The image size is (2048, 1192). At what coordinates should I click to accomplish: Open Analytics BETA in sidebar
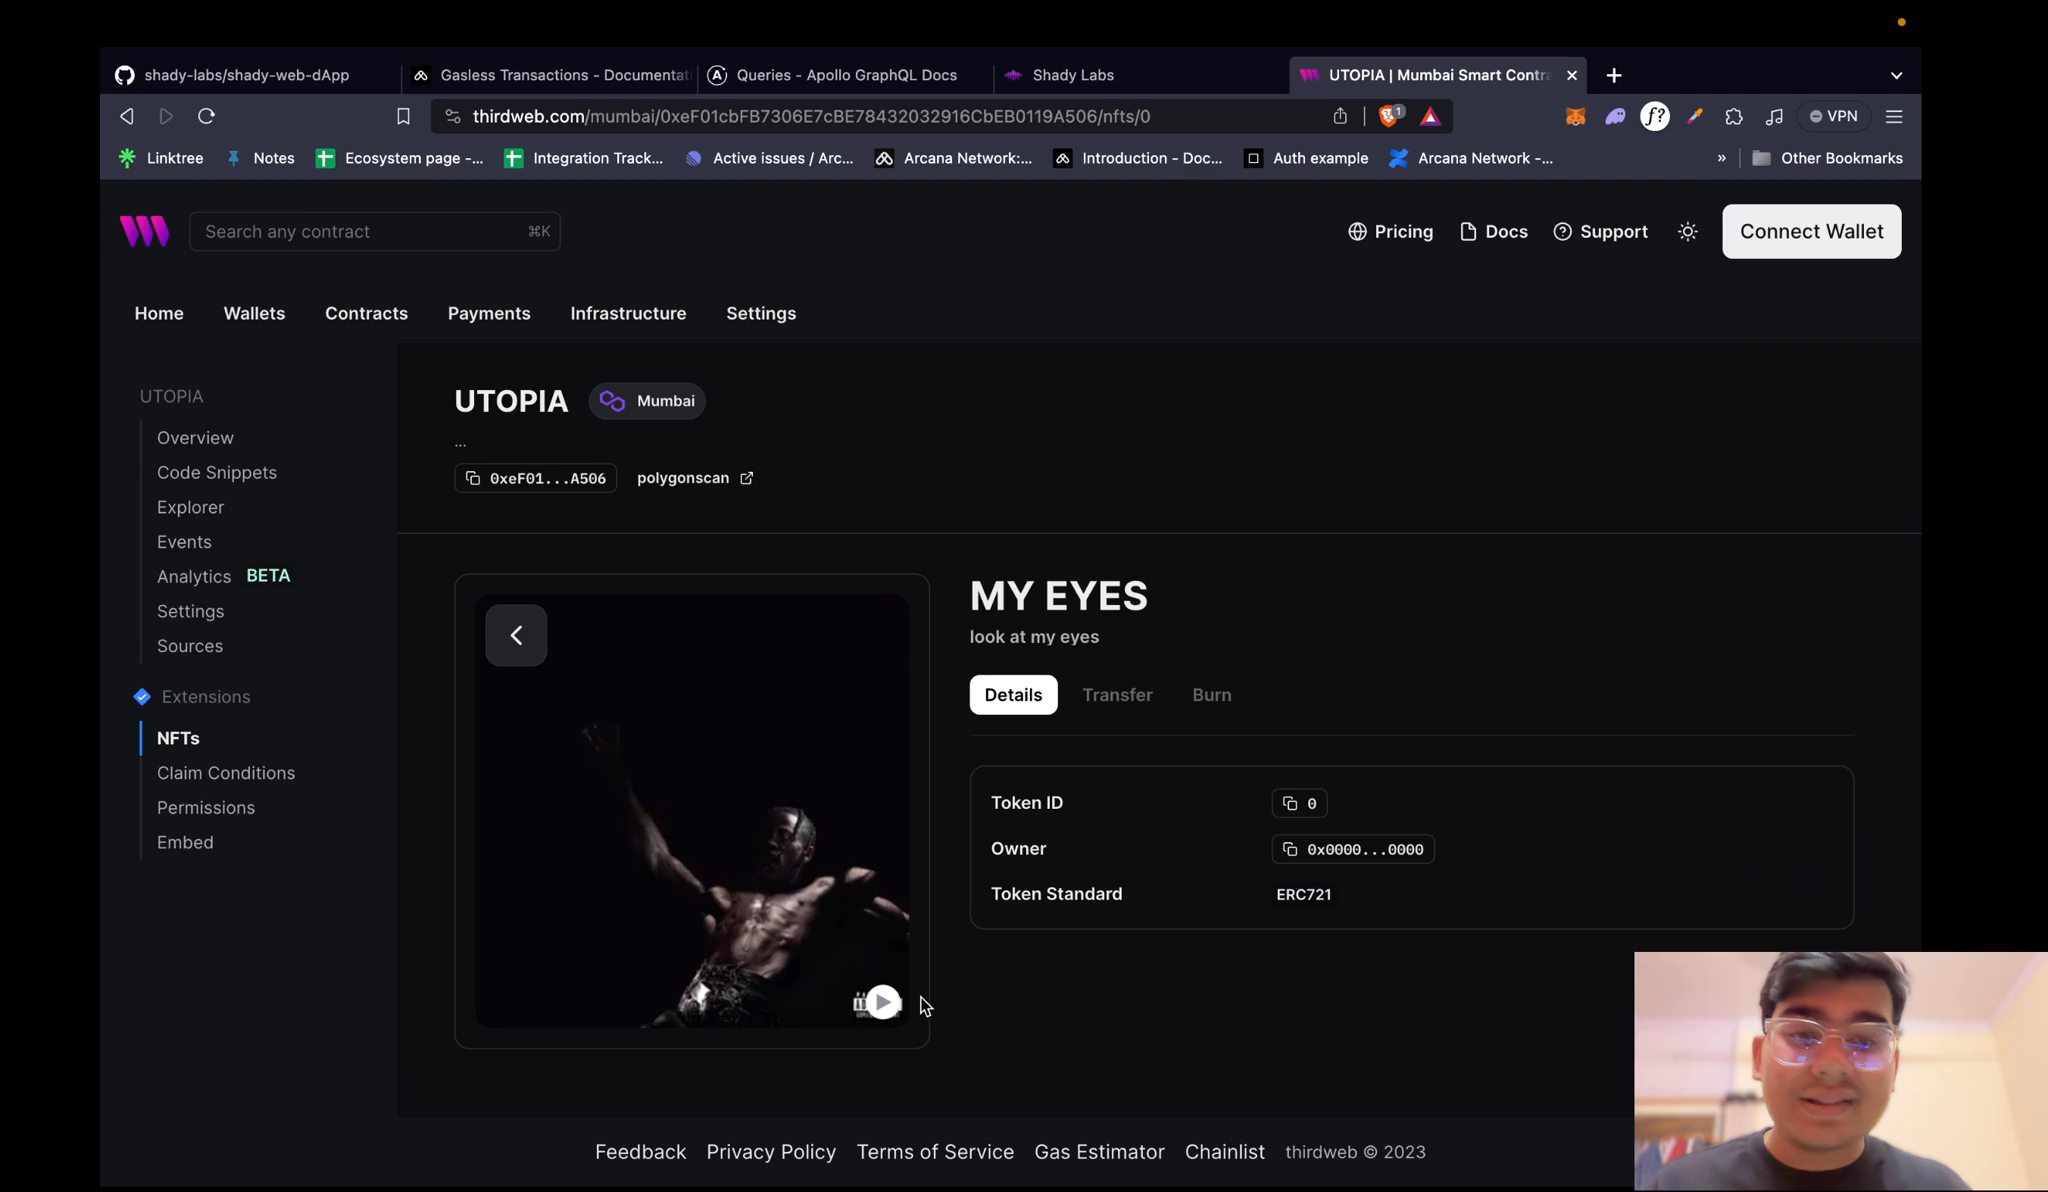pyautogui.click(x=223, y=576)
